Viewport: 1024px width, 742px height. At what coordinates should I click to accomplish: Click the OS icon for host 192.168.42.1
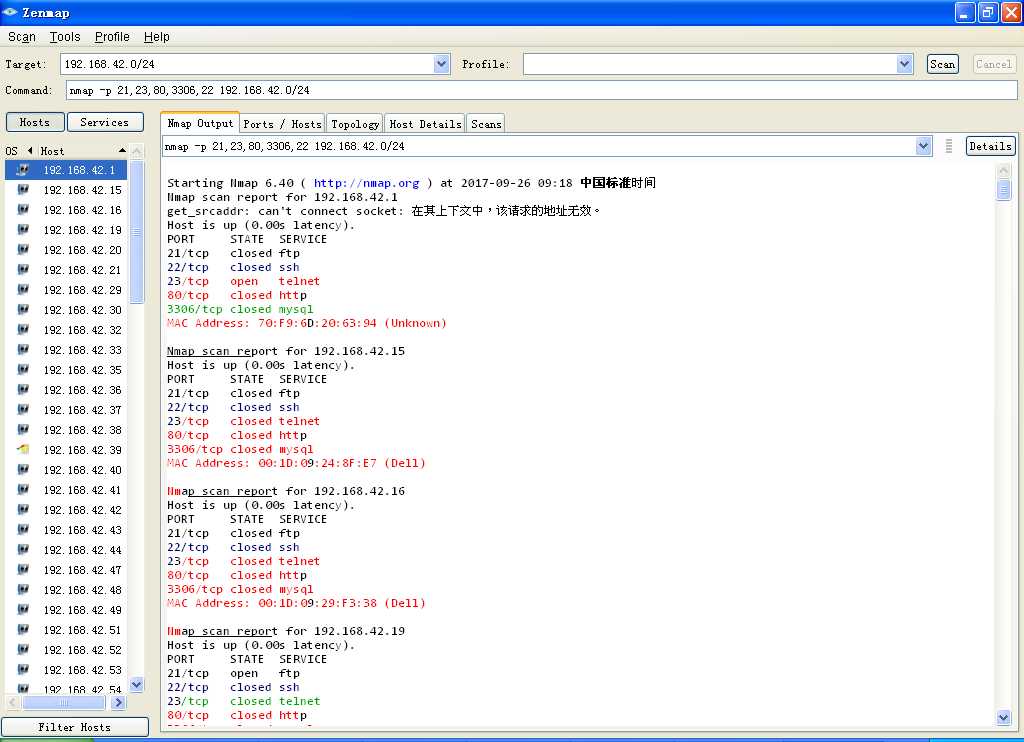click(x=23, y=170)
